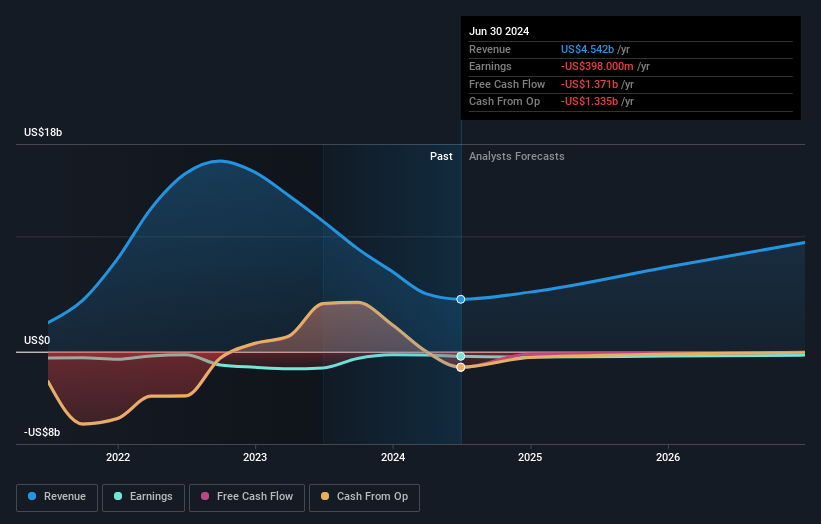Click the -US$398.000m earnings value
Viewport: 821px width, 524px height.
point(597,66)
